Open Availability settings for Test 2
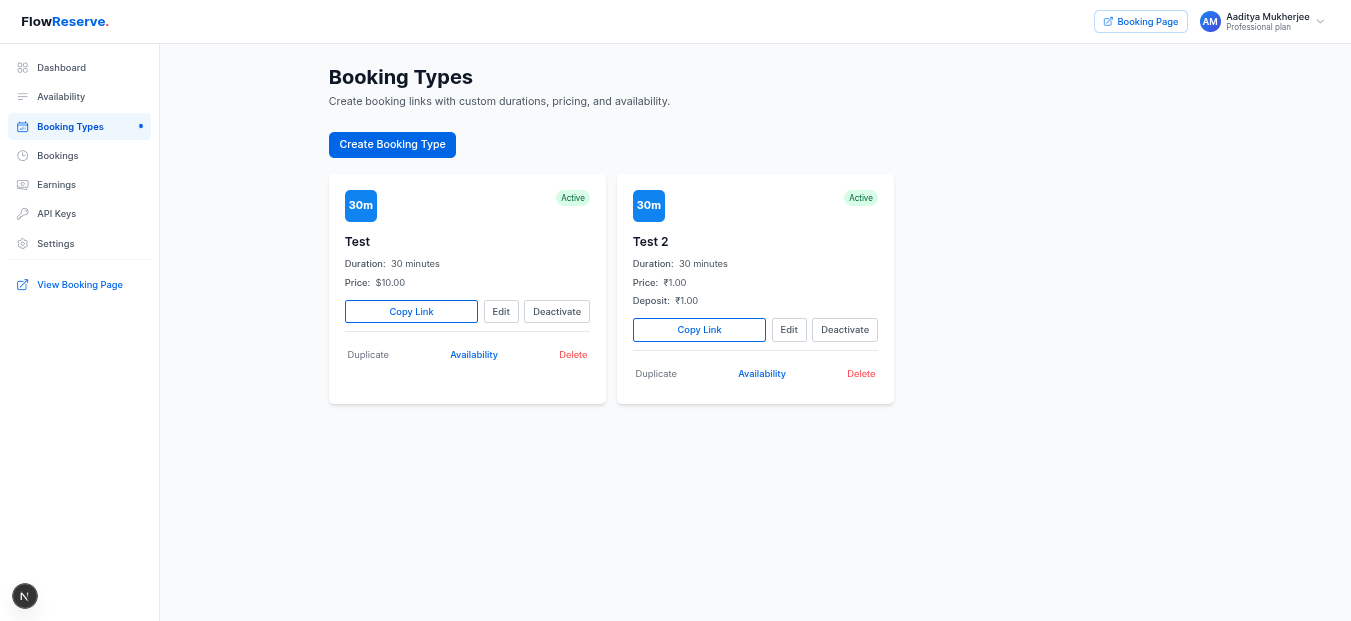Image resolution: width=1351 pixels, height=621 pixels. pyautogui.click(x=761, y=373)
